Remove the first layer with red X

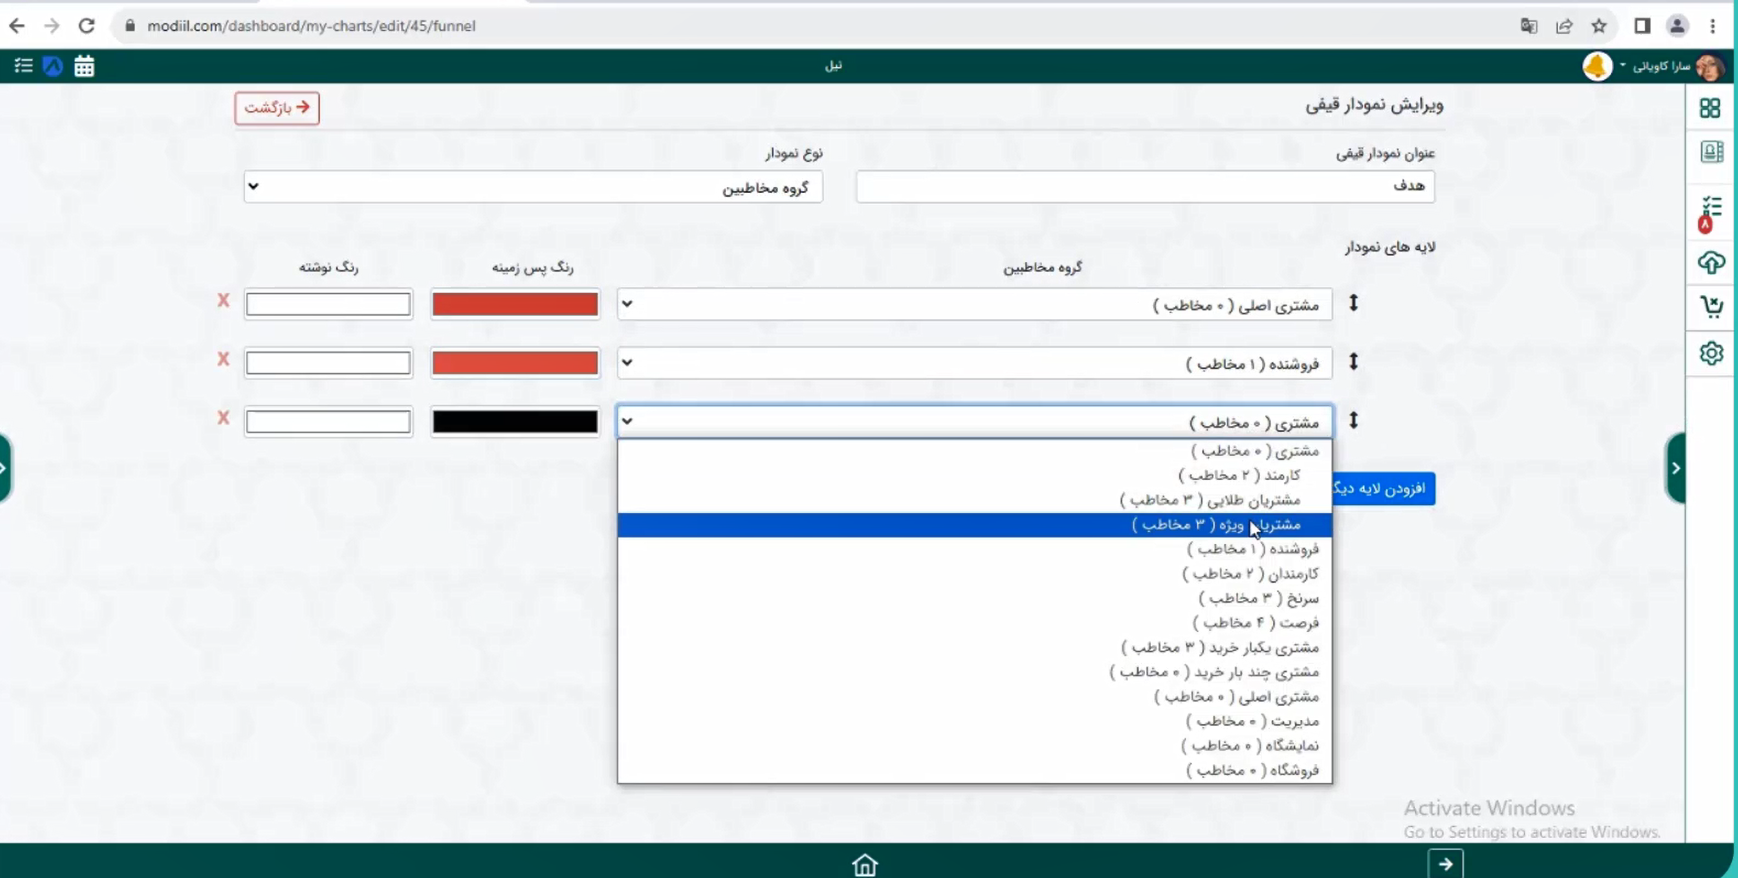pyautogui.click(x=223, y=301)
